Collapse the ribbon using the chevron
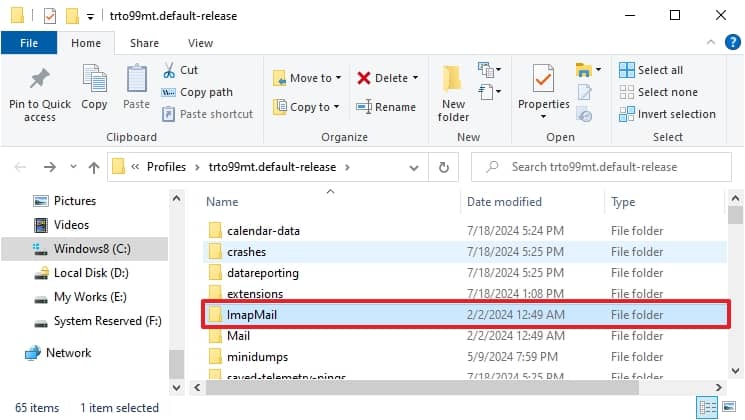The height and width of the screenshot is (420, 745). pyautogui.click(x=711, y=42)
